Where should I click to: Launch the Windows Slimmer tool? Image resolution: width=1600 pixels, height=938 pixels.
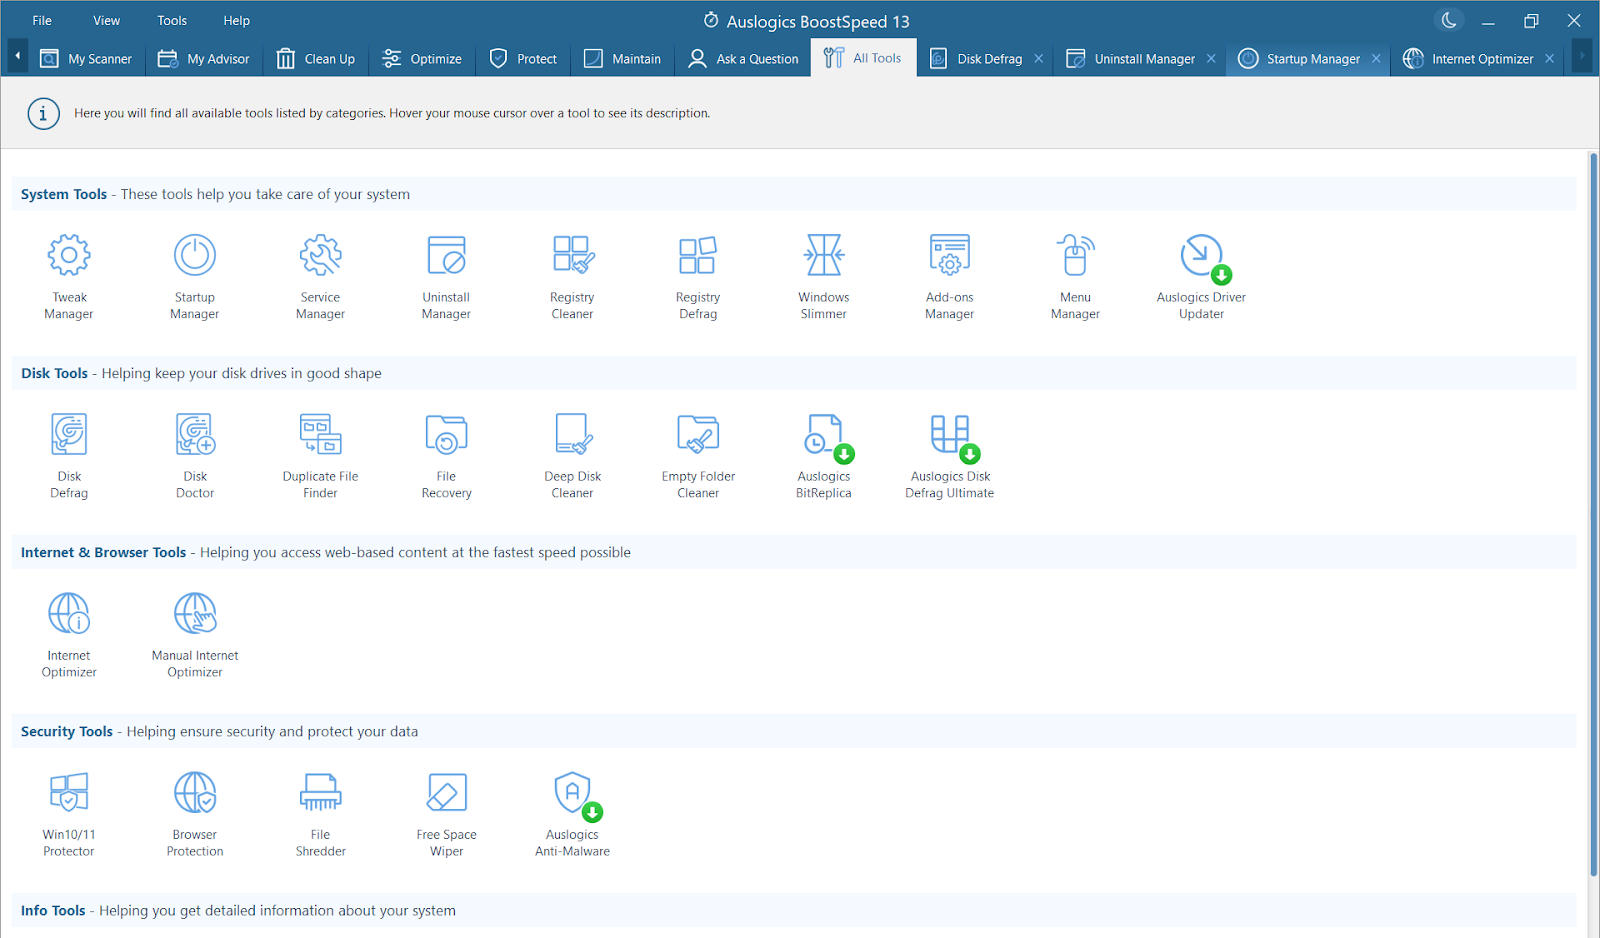824,277
